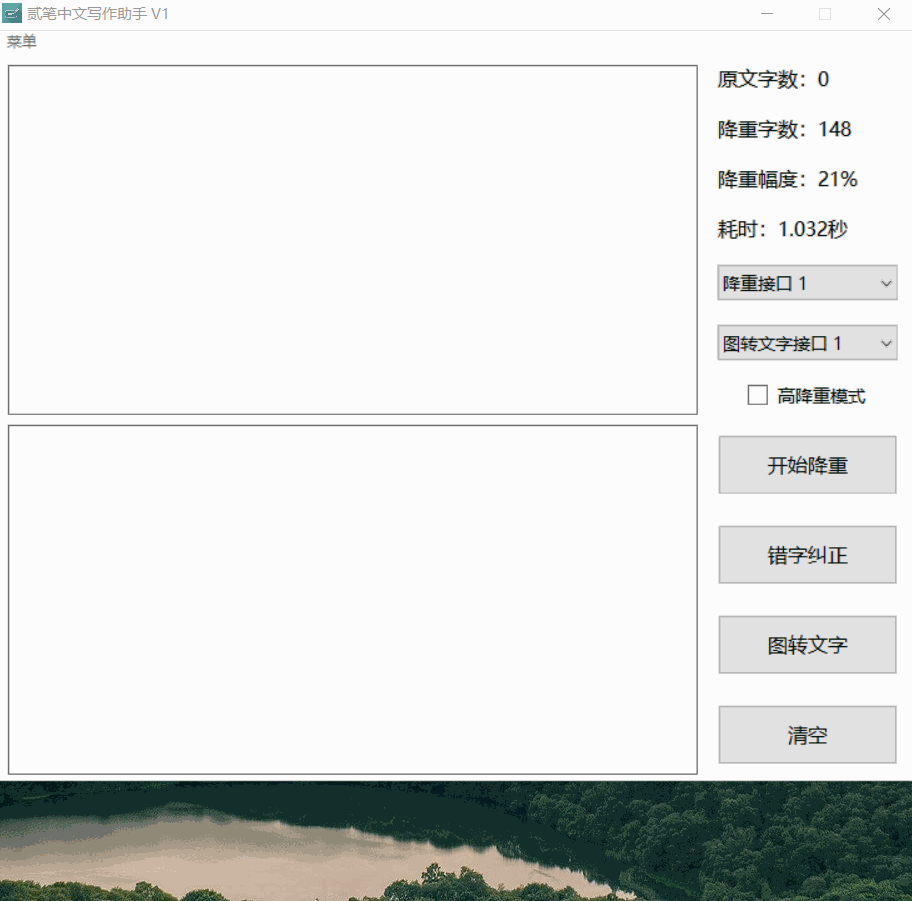Screen dimensions: 912x901
Task: Click the 高降重模式 label text
Action: (821, 396)
